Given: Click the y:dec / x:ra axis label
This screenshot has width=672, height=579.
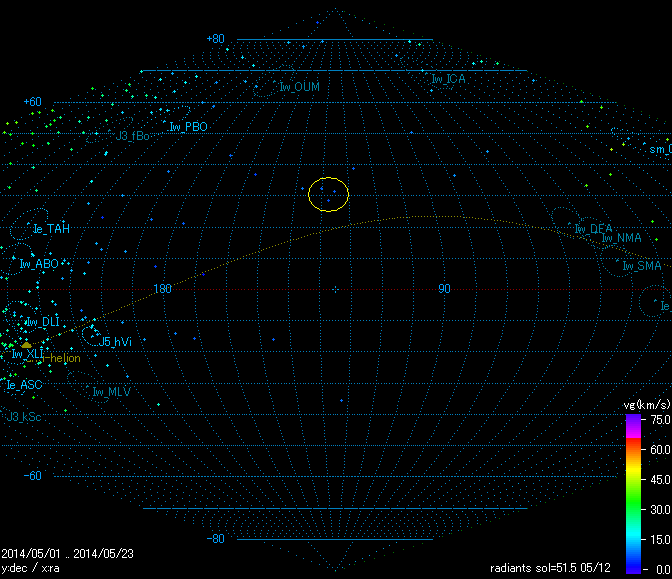Looking at the screenshot, I should tap(30, 568).
